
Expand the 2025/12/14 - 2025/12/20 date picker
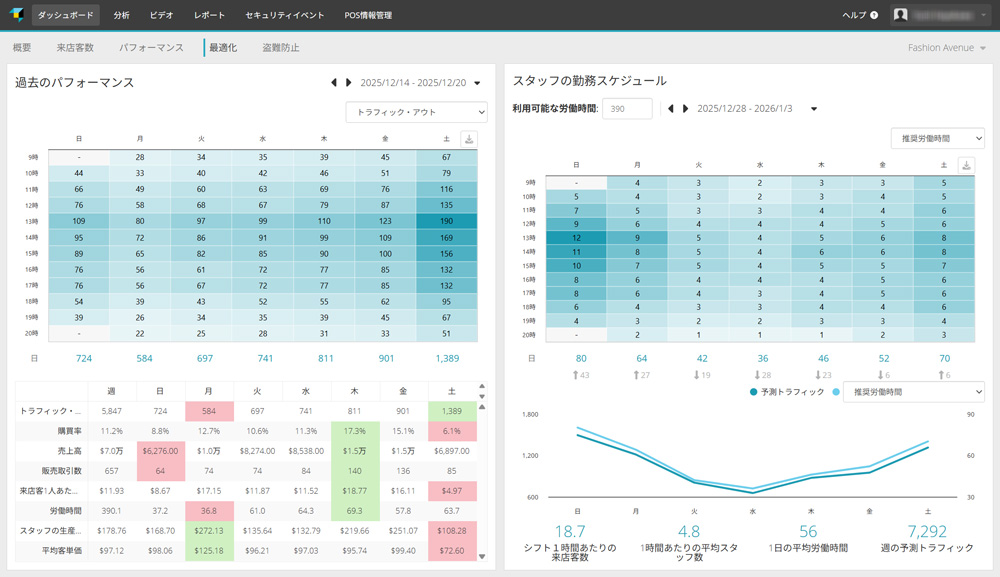(477, 83)
